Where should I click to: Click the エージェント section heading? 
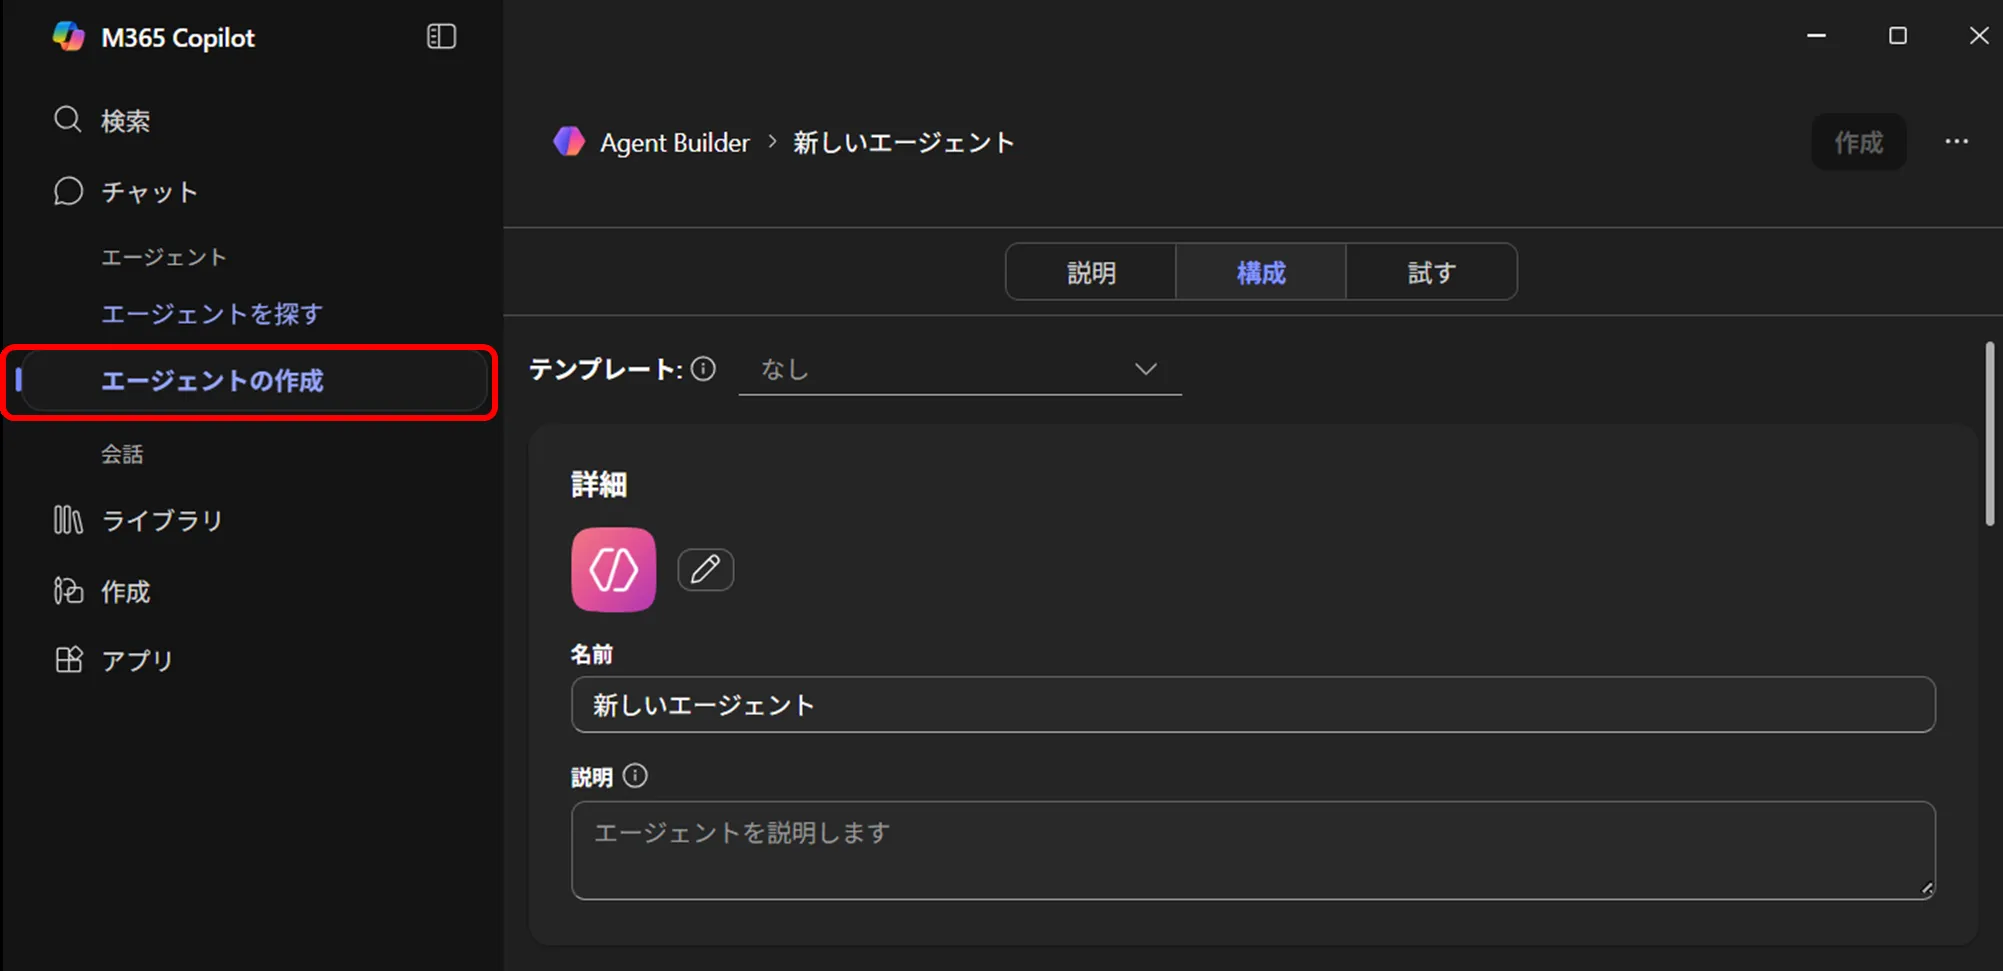tap(164, 257)
